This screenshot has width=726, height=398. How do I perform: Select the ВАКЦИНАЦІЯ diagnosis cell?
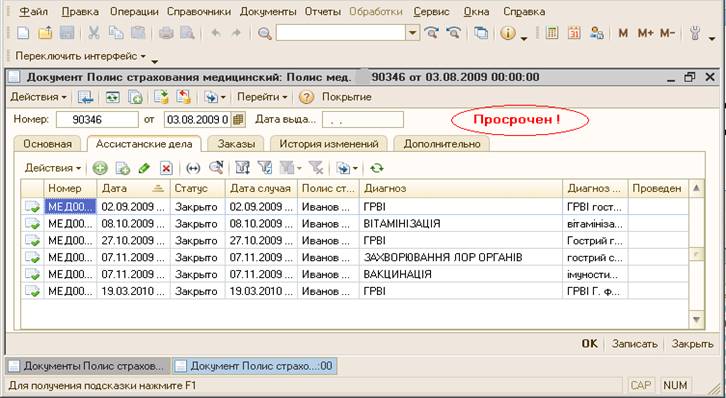(461, 274)
